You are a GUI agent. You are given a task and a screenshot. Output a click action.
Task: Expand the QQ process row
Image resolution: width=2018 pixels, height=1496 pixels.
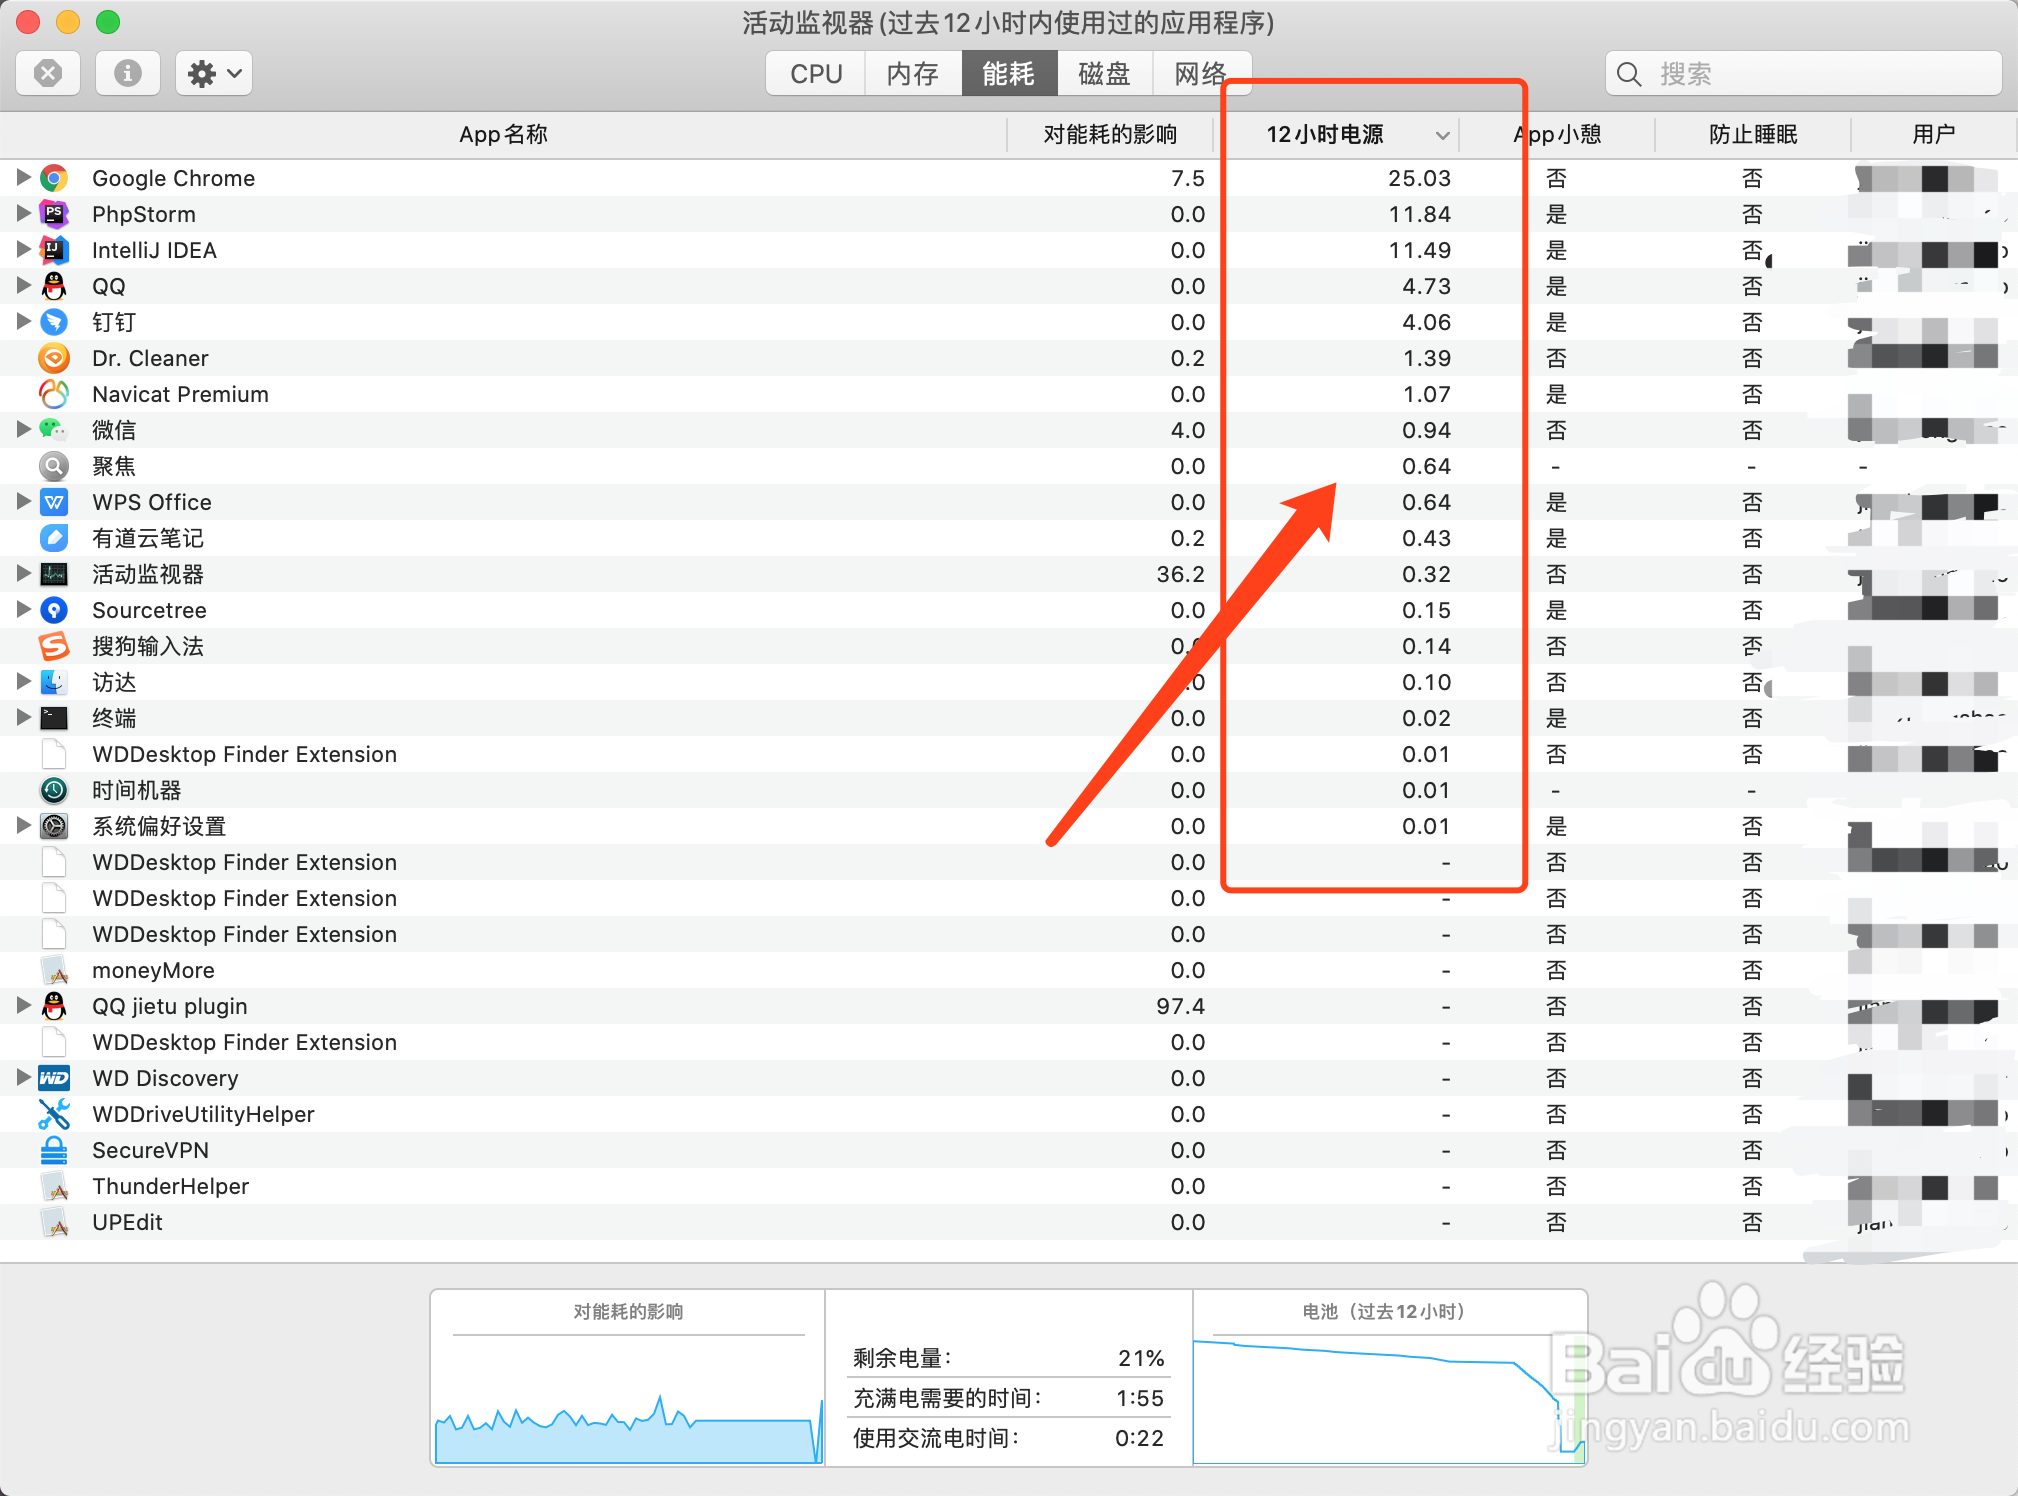tap(23, 285)
